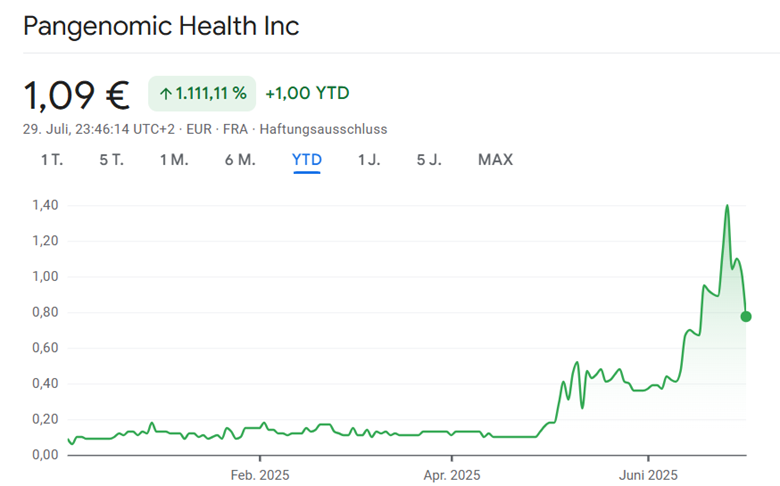This screenshot has height=486, width=780.
Task: Click the chart's highest peak
Action: point(727,206)
